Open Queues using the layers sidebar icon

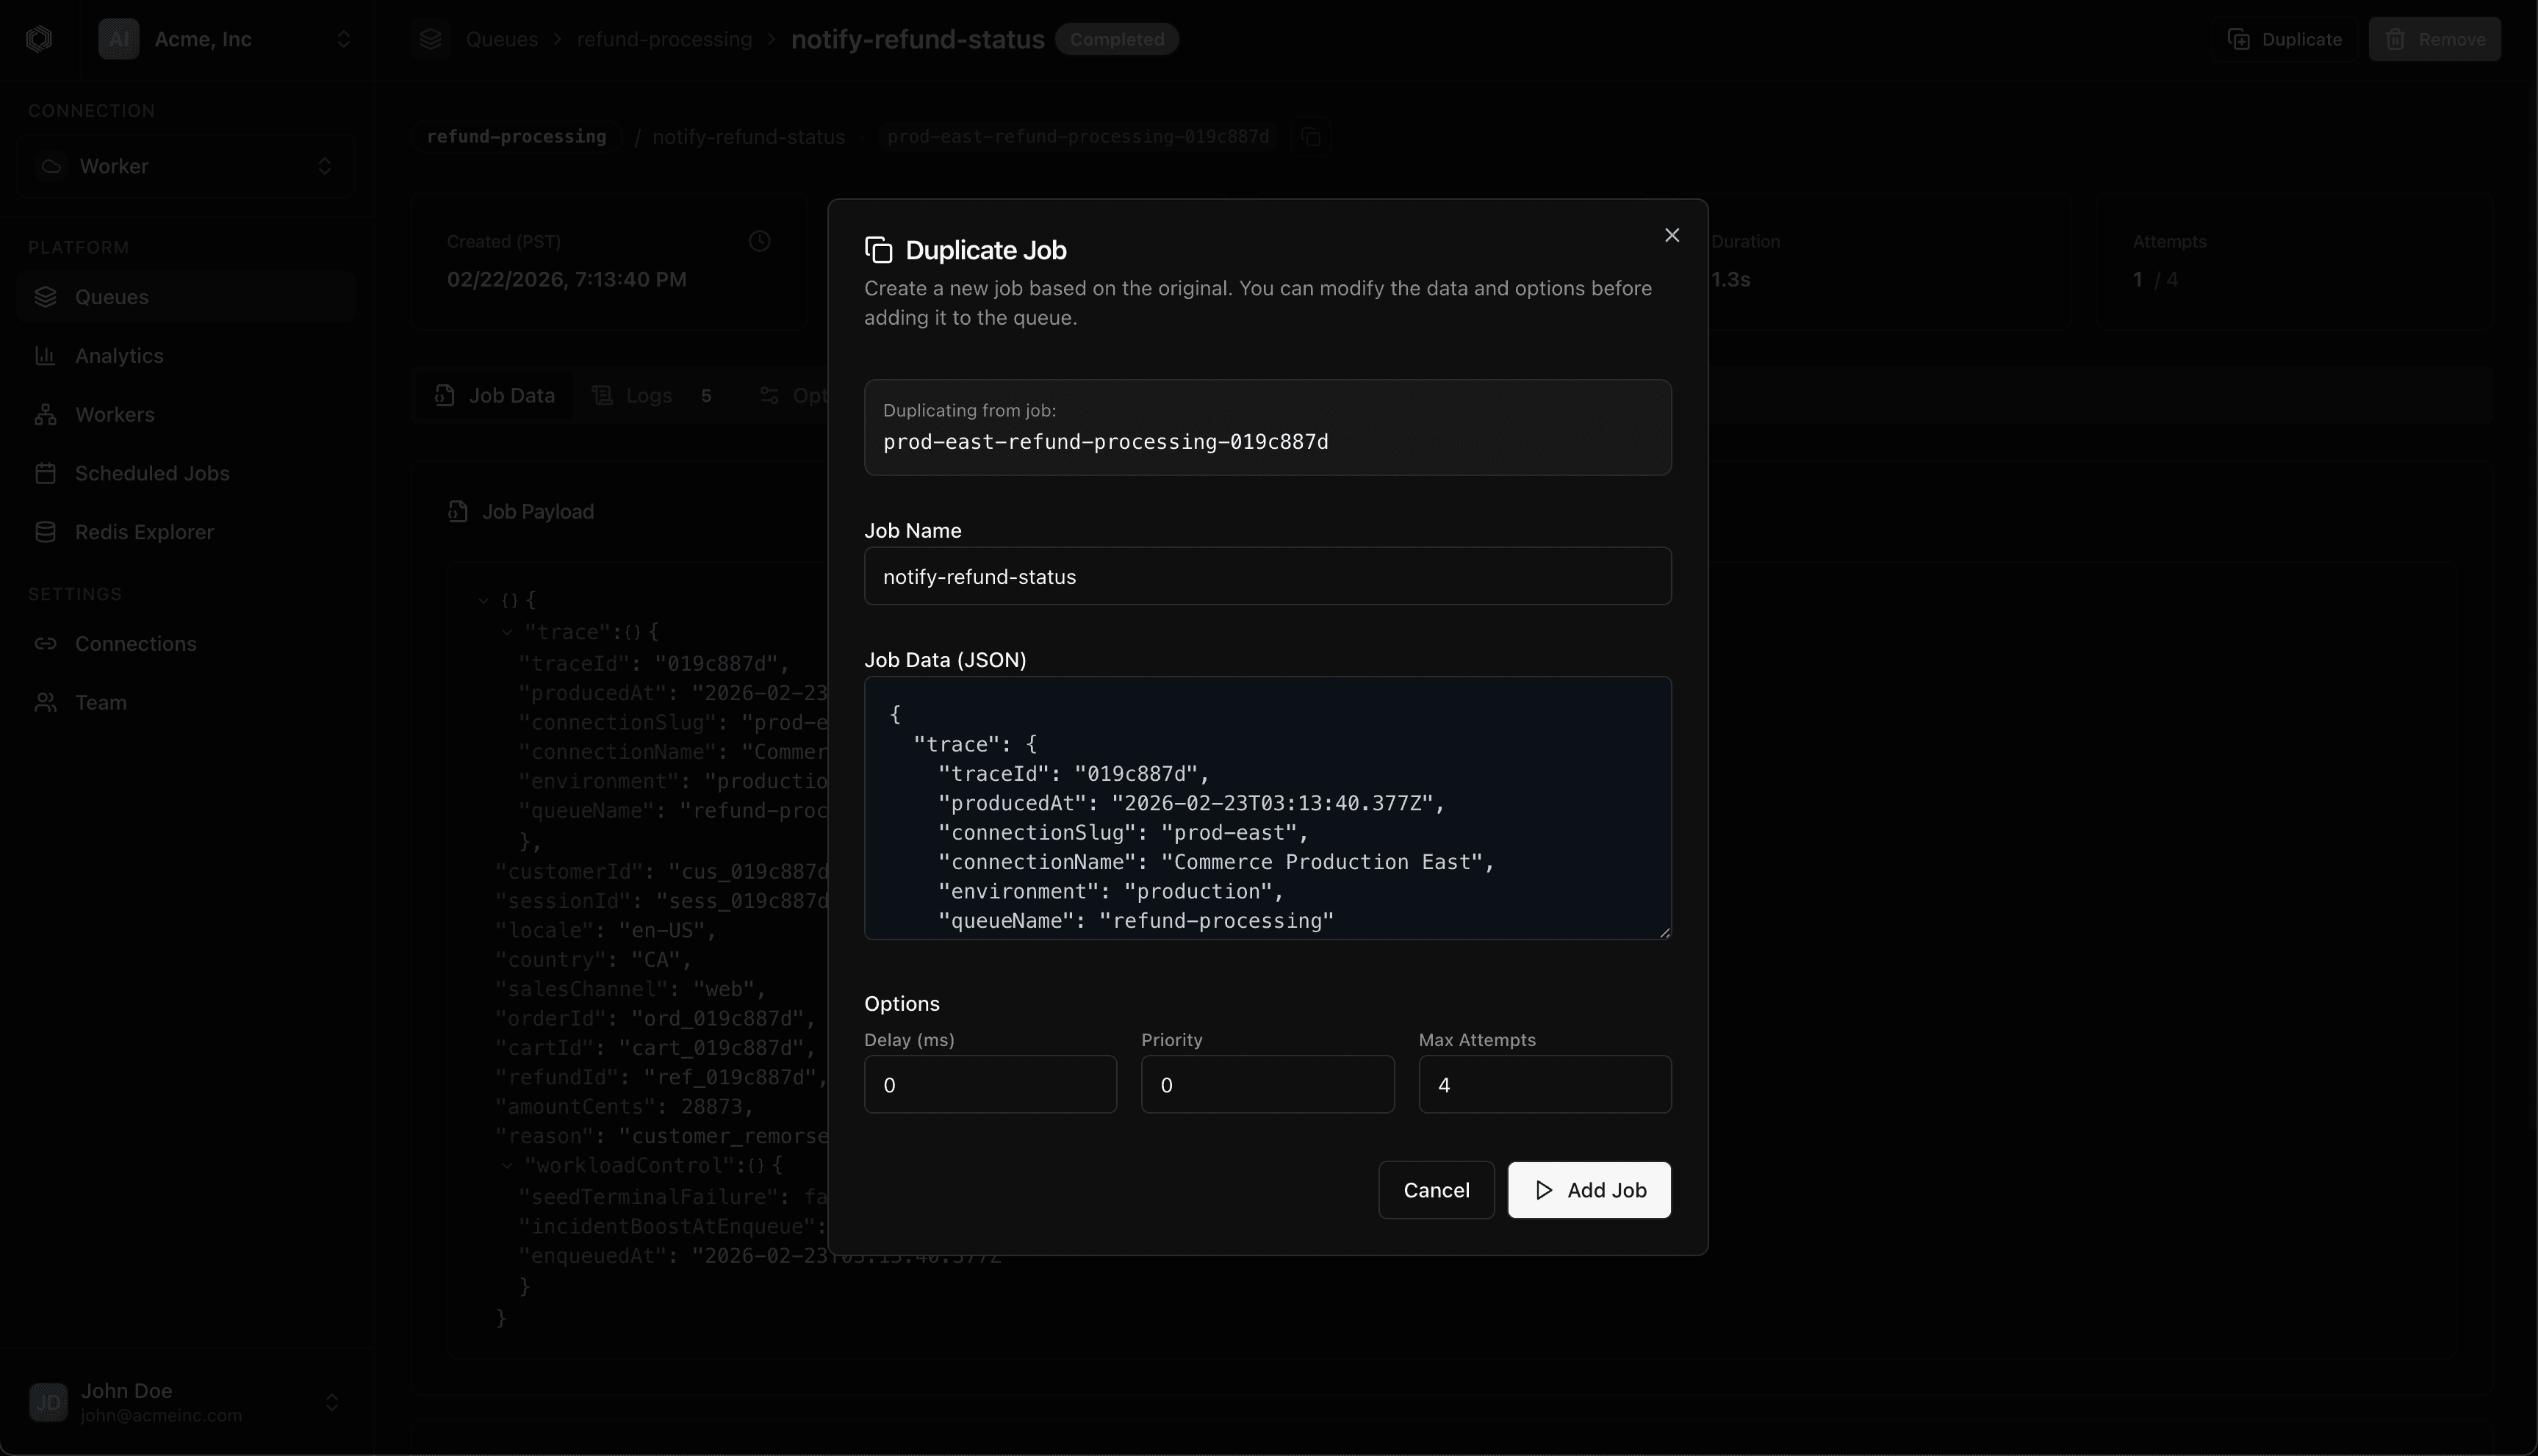[x=45, y=296]
